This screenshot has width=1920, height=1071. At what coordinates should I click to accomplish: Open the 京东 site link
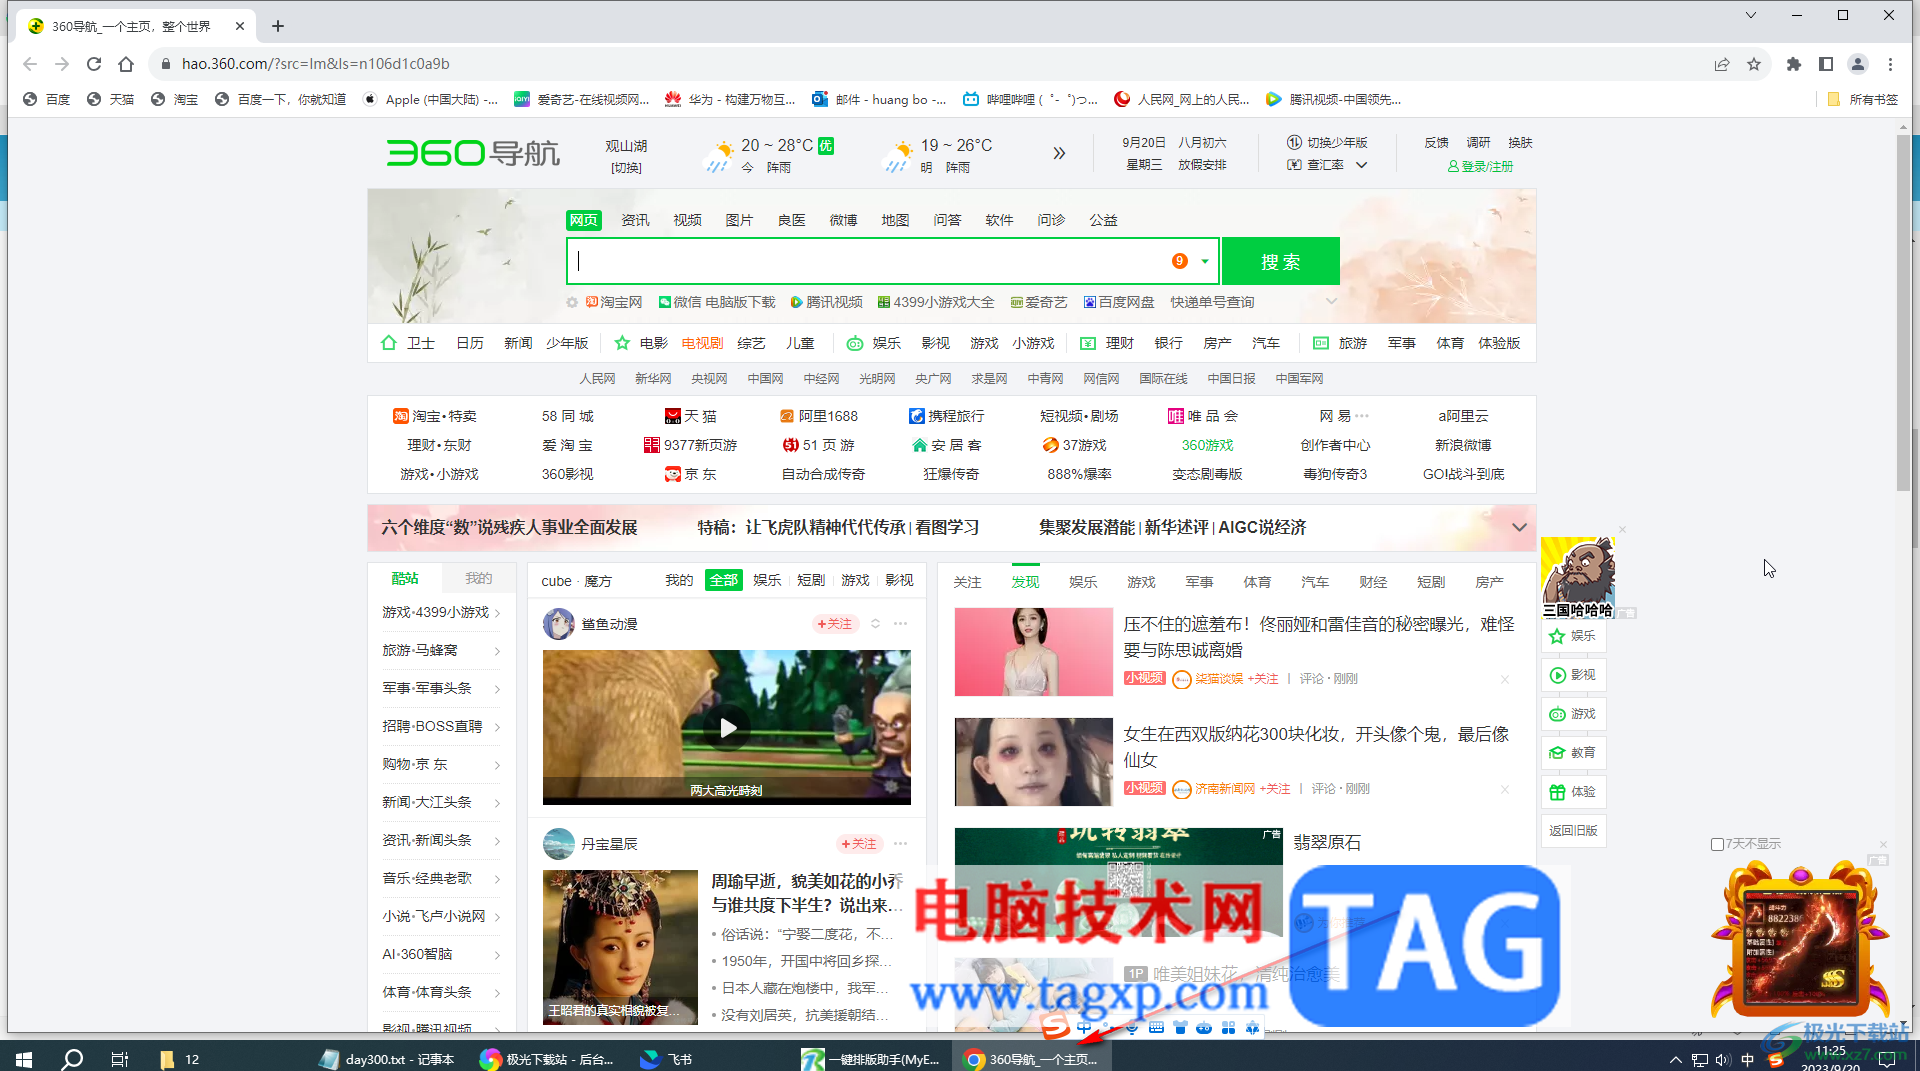click(x=691, y=474)
